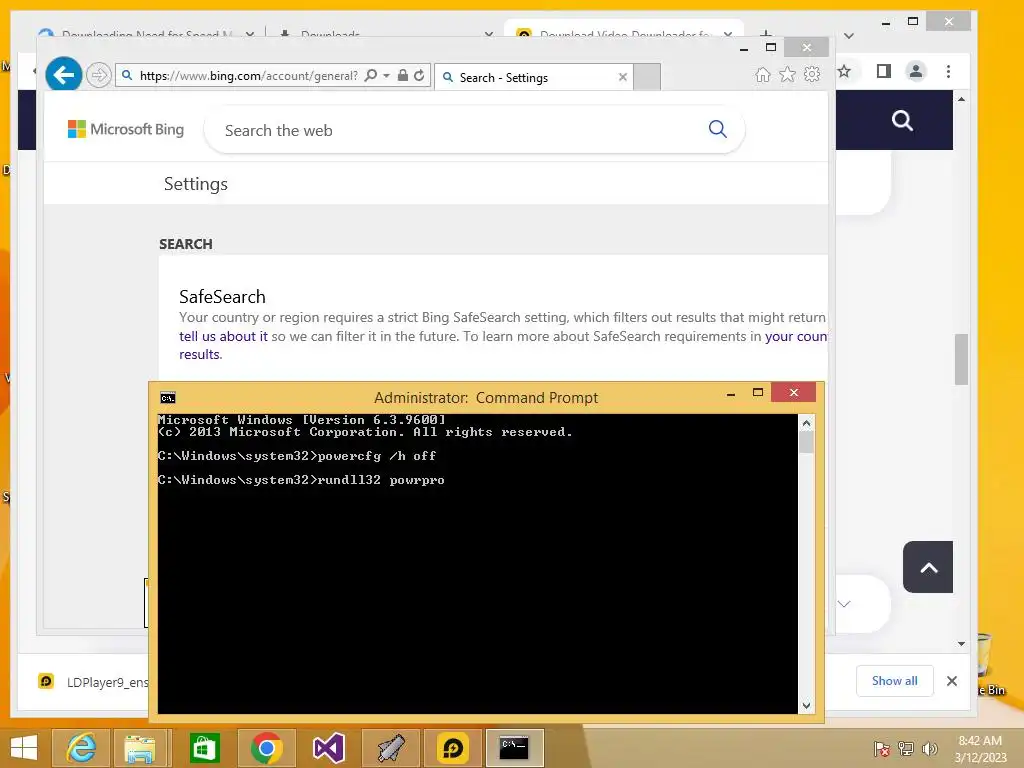Image resolution: width=1024 pixels, height=768 pixels.
Task: Focus the Search the web box
Action: point(457,130)
